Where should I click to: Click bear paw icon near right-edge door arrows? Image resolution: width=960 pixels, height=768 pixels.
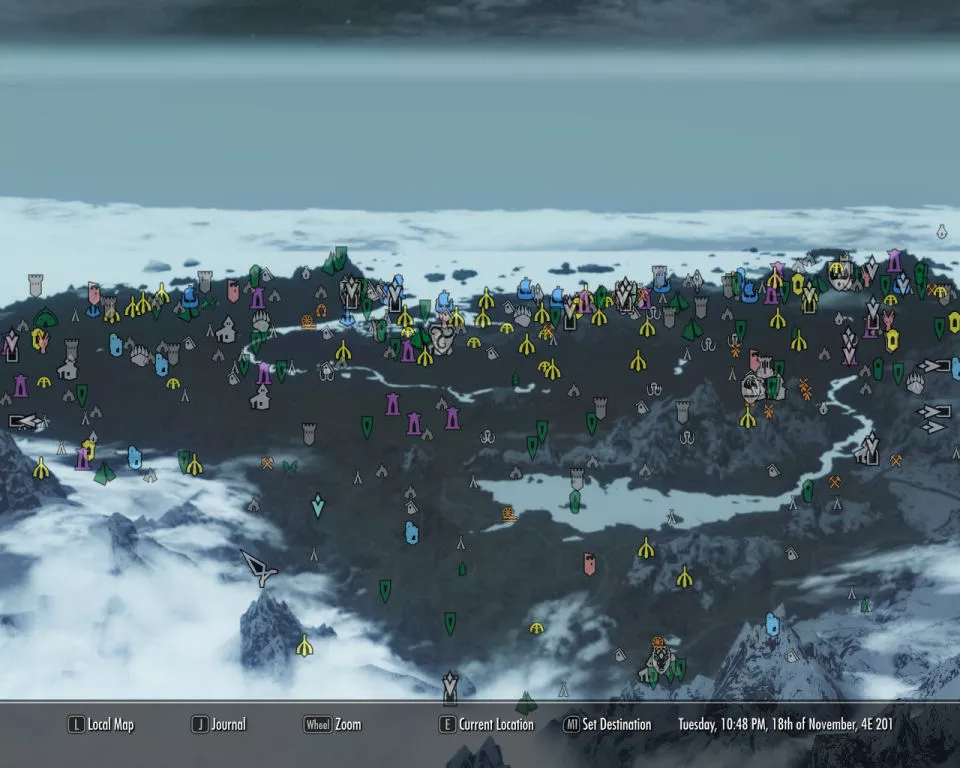click(915, 385)
